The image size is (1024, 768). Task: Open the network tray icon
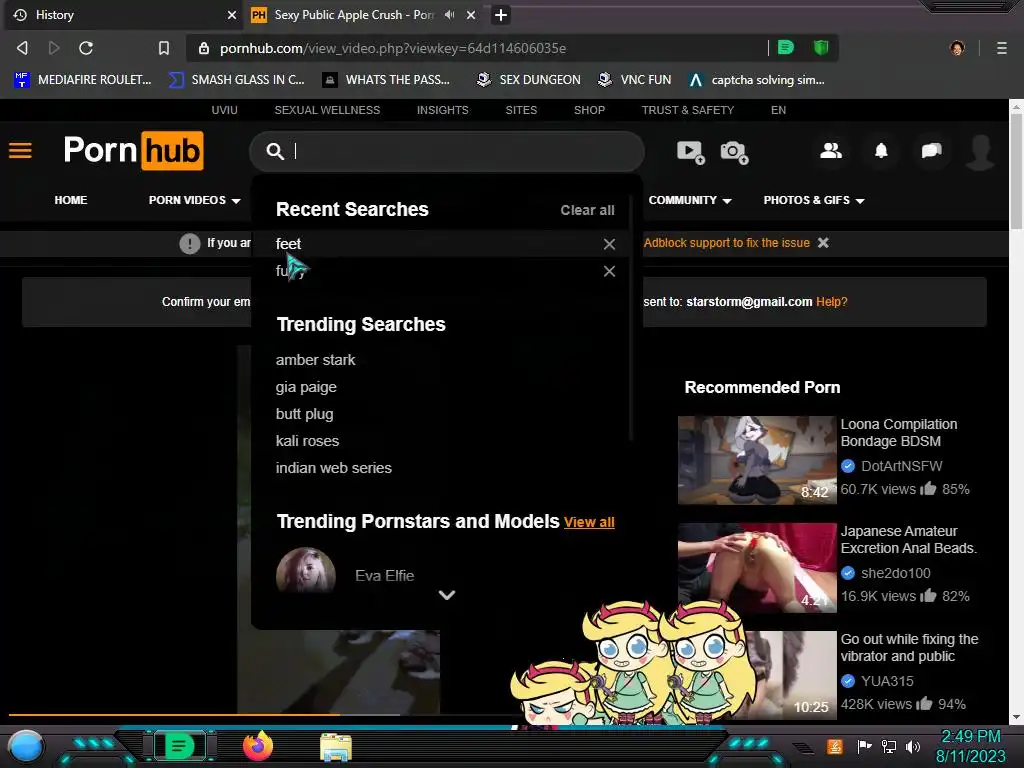click(x=888, y=746)
